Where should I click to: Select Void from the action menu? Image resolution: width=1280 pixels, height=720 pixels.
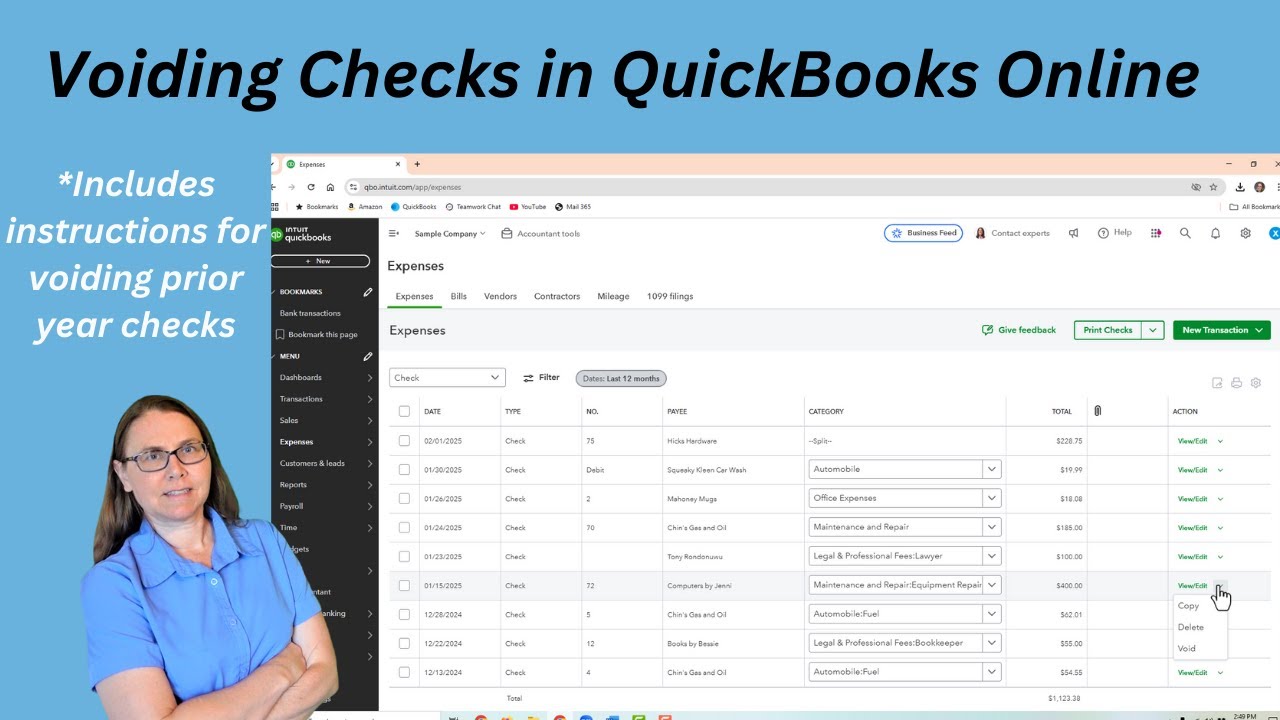click(x=1187, y=648)
